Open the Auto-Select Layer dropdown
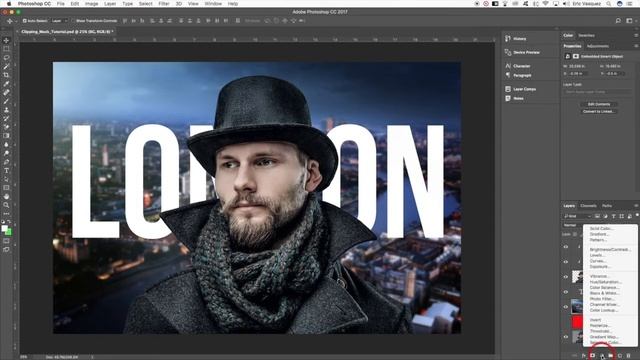The width and height of the screenshot is (640, 360). pos(60,20)
